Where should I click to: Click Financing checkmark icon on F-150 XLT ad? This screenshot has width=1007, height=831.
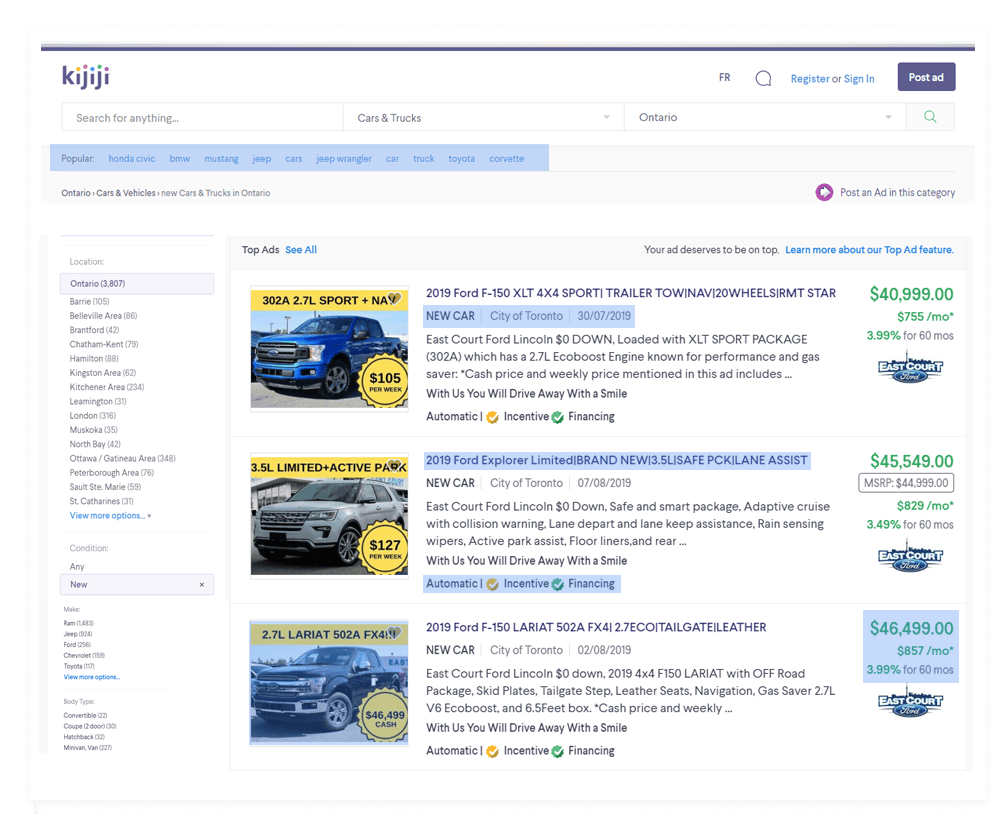[557, 417]
